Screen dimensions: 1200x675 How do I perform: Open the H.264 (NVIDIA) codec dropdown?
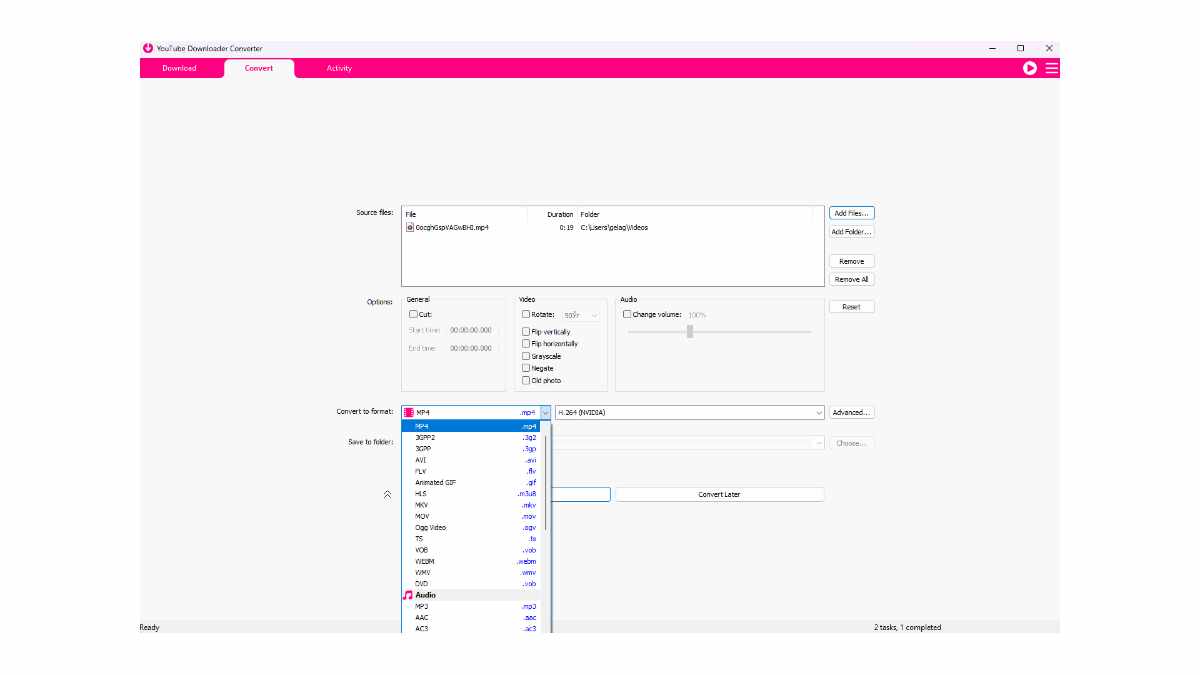click(x=690, y=412)
